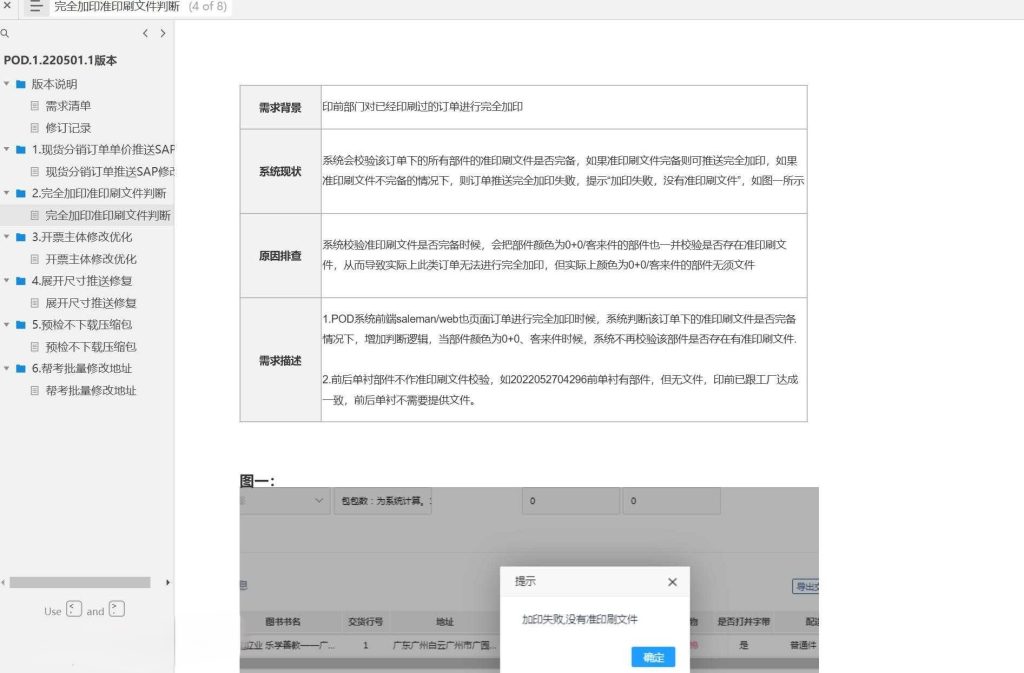Click the 导出 button at the right
This screenshot has width=1024, height=673.
pyautogui.click(x=806, y=587)
